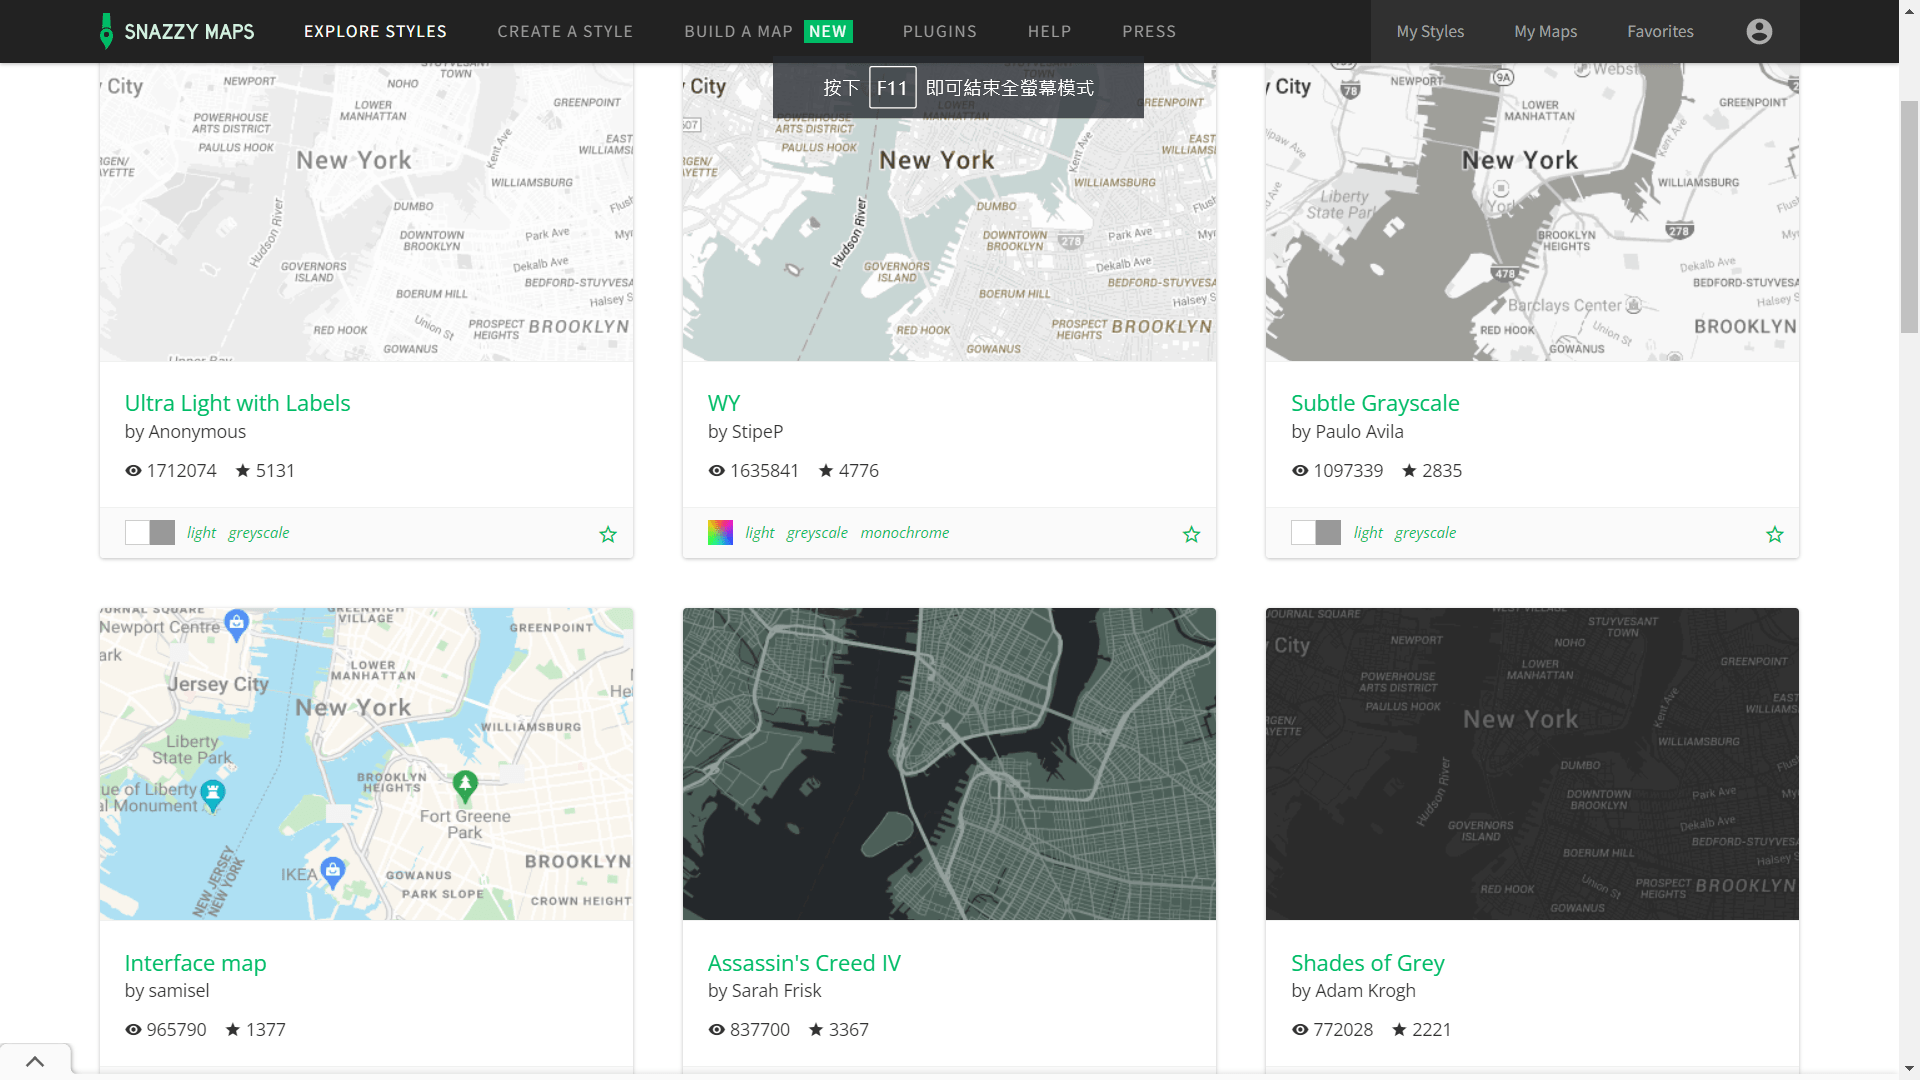Open My Styles
The height and width of the screenshot is (1080, 1920).
point(1430,31)
